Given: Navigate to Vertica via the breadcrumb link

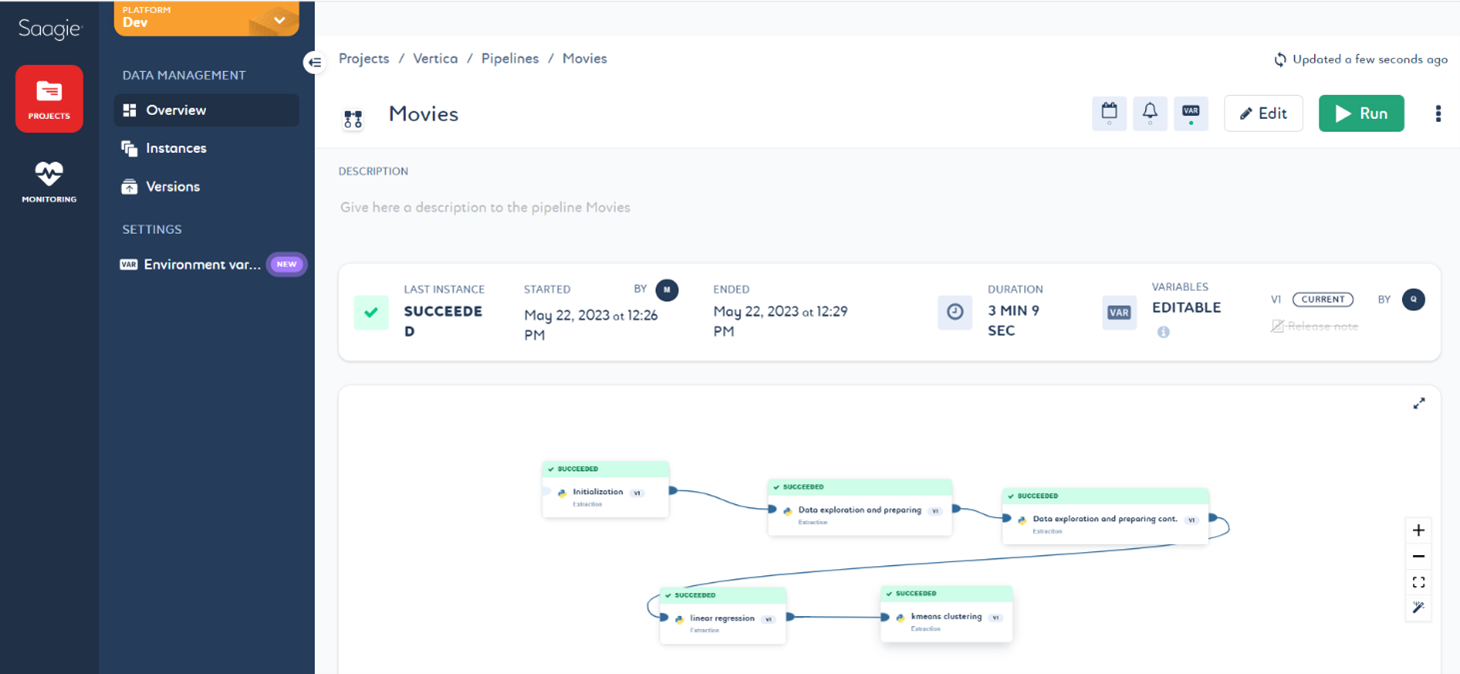Looking at the screenshot, I should 435,58.
